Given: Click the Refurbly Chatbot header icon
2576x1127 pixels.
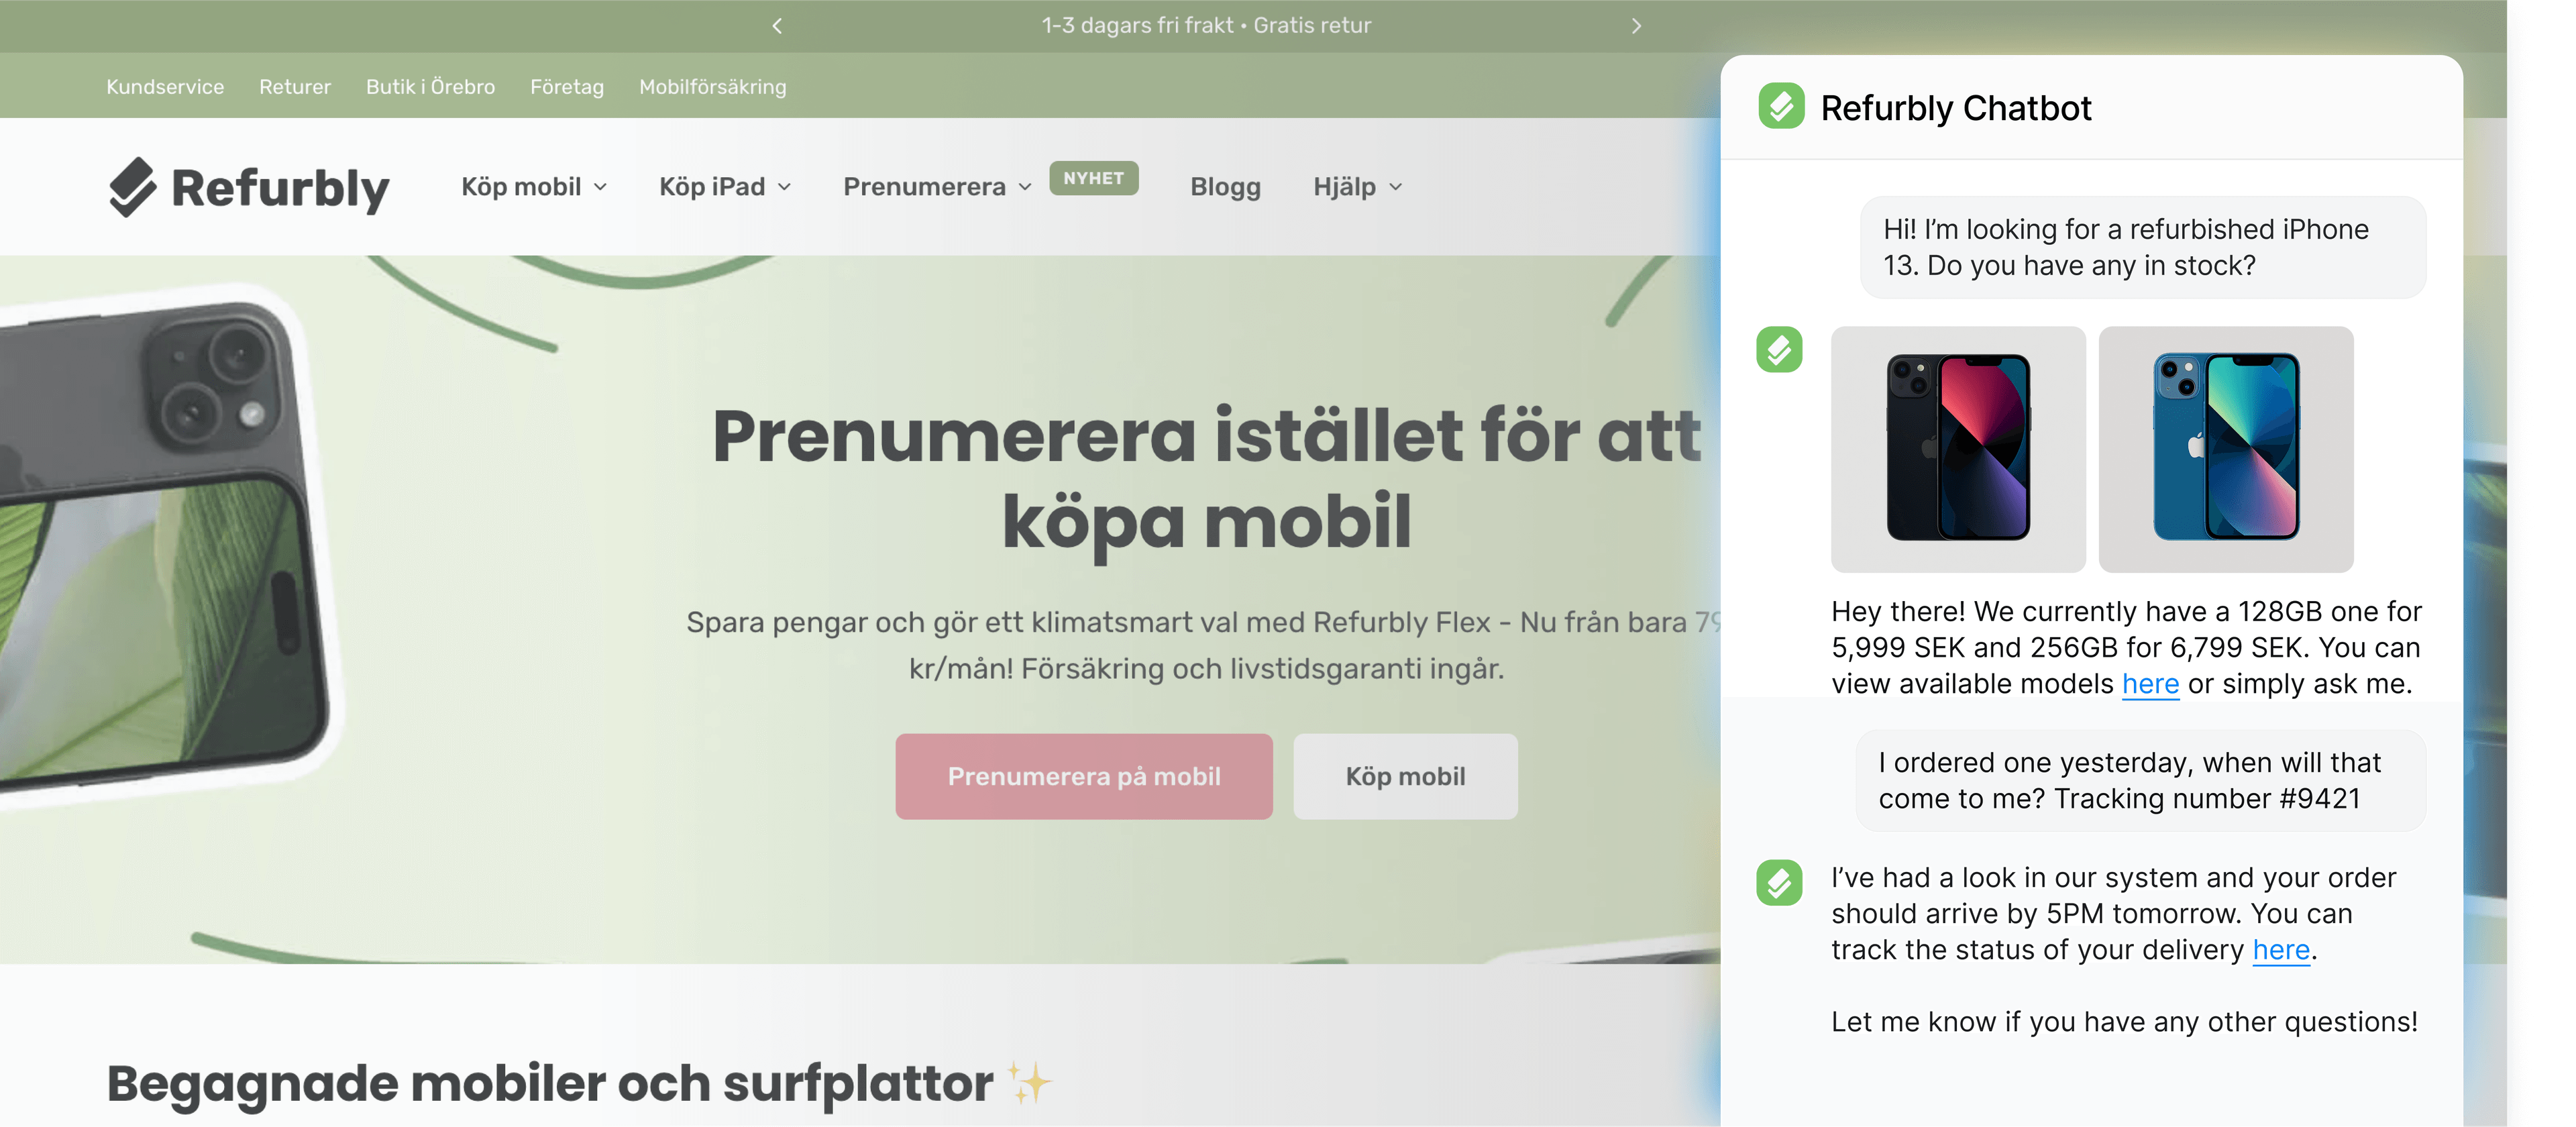Looking at the screenshot, I should coord(1781,106).
